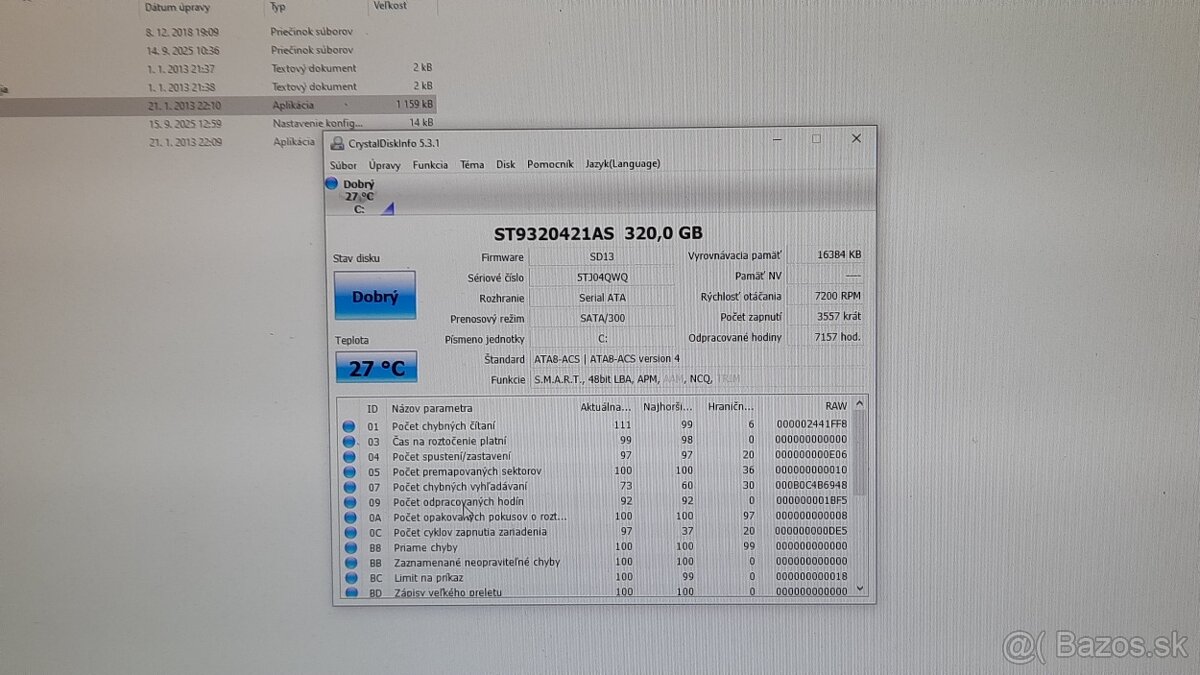Click the status icon beside "Počet odpracovaných hodín"
Screen dimensions: 1200x675
350,501
